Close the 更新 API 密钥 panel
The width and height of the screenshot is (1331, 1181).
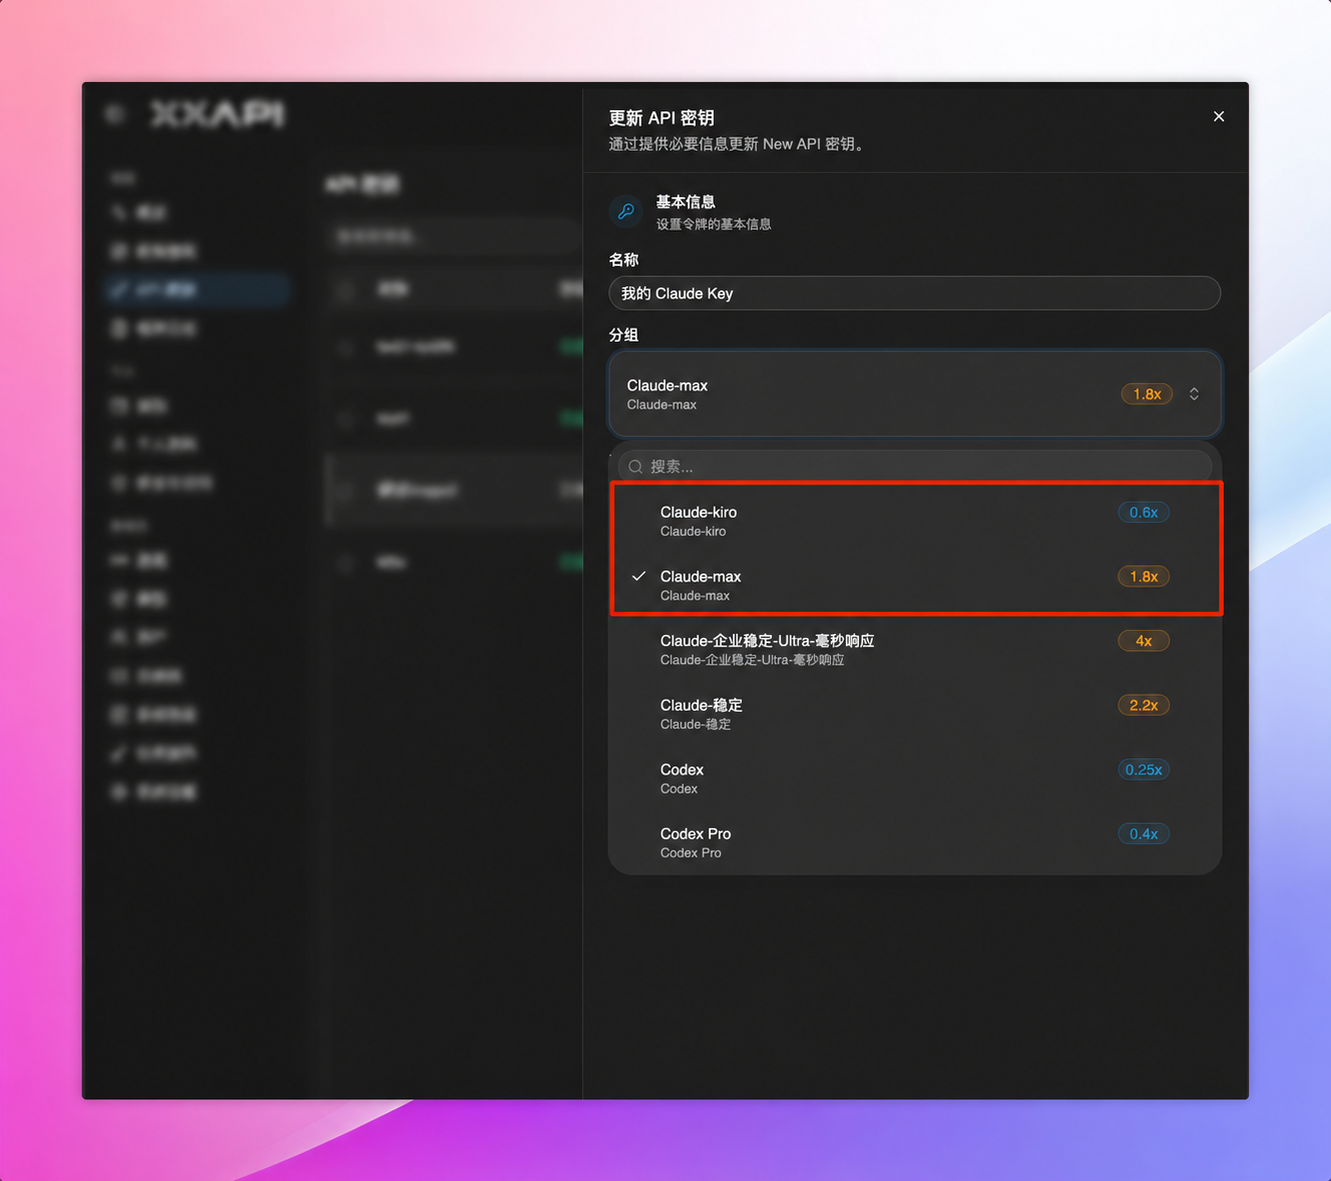pyautogui.click(x=1218, y=117)
